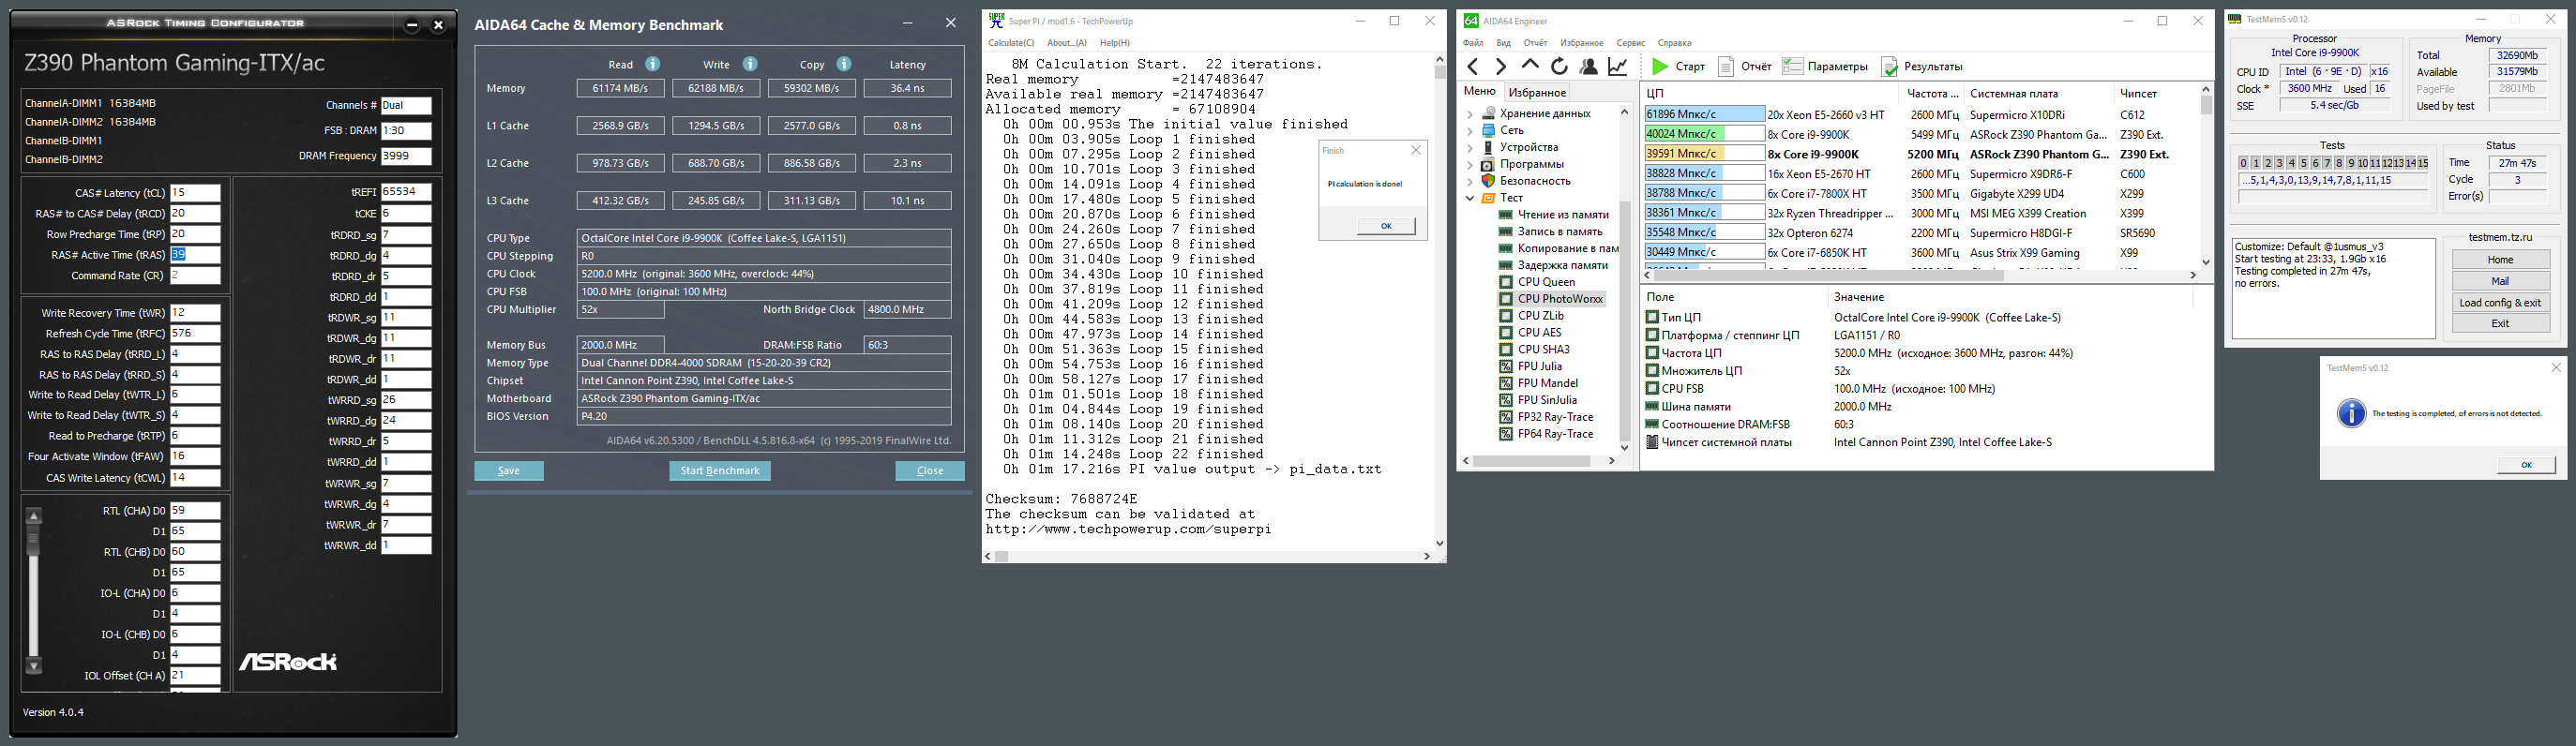Close the Super PI Finish dialog

click(1415, 150)
